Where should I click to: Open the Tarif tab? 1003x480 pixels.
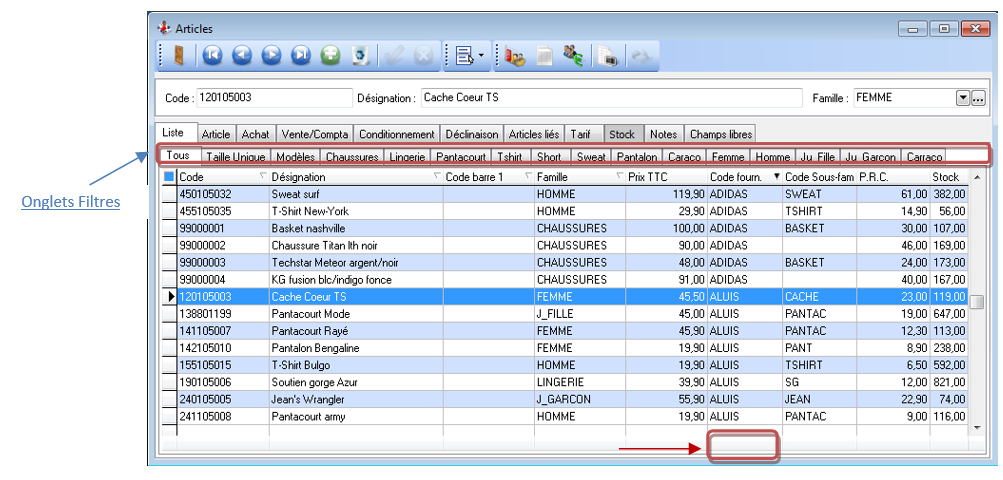click(x=581, y=134)
